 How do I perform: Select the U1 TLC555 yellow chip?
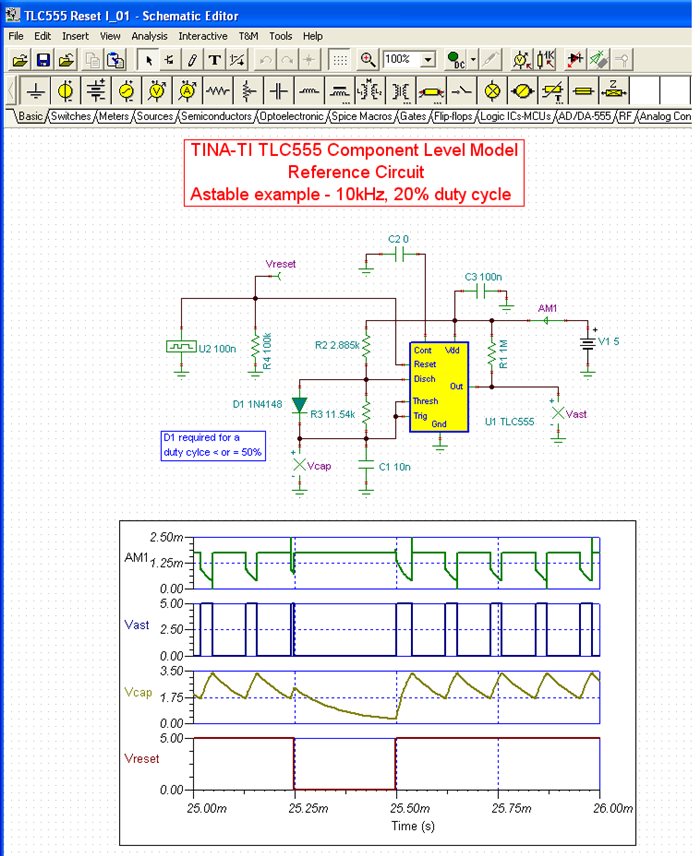click(x=439, y=387)
